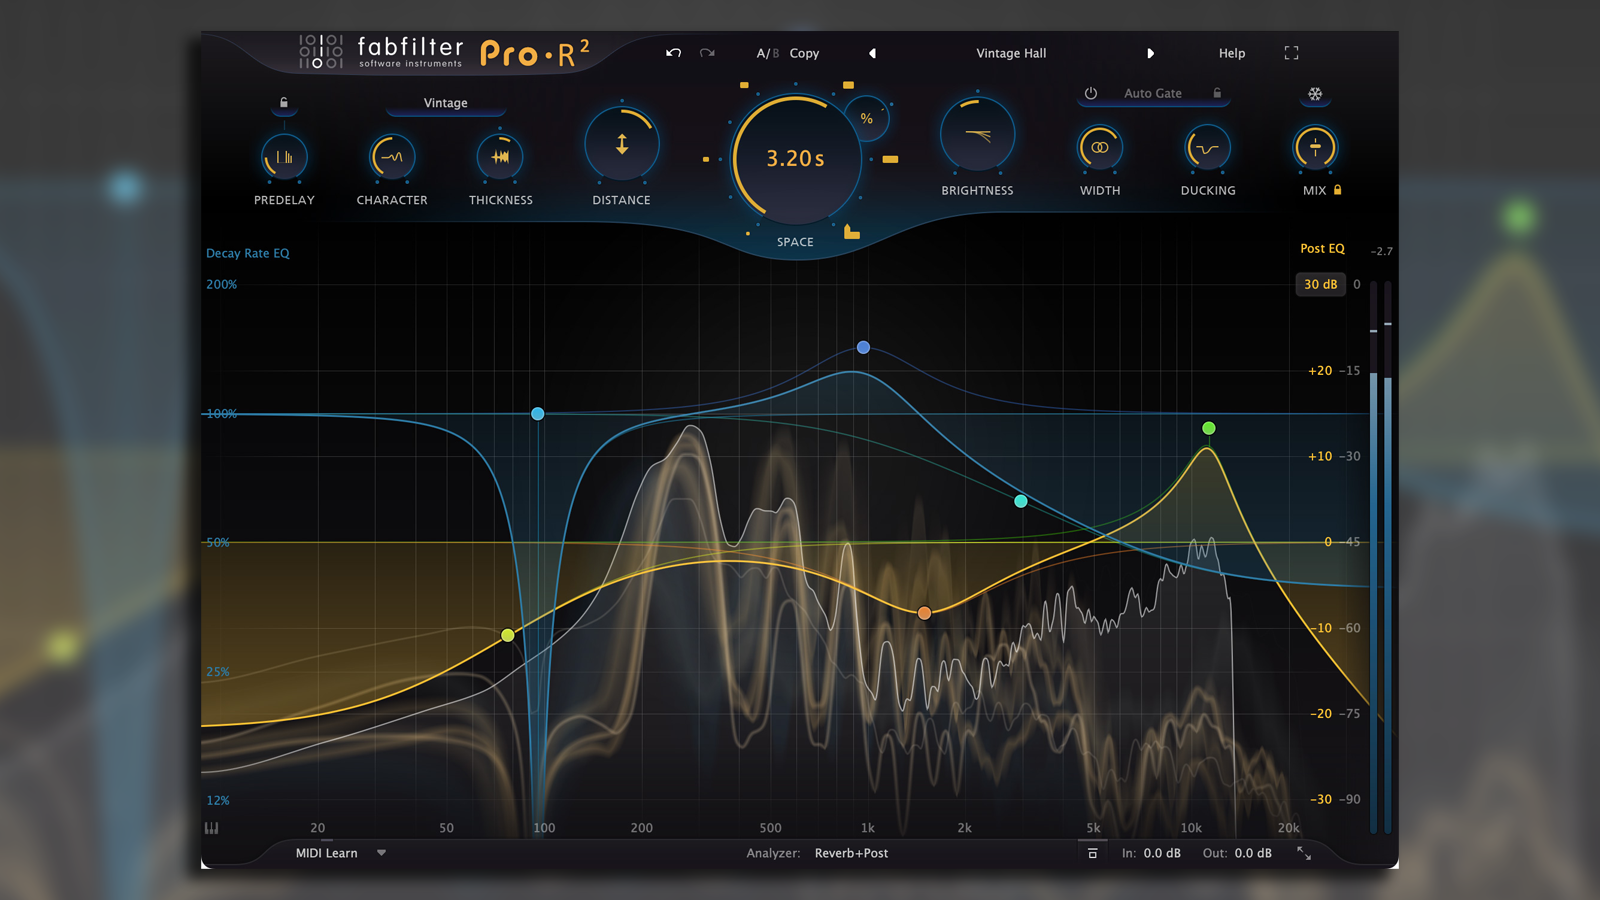
Task: Click the 12% decay scale label
Action: [x=218, y=800]
